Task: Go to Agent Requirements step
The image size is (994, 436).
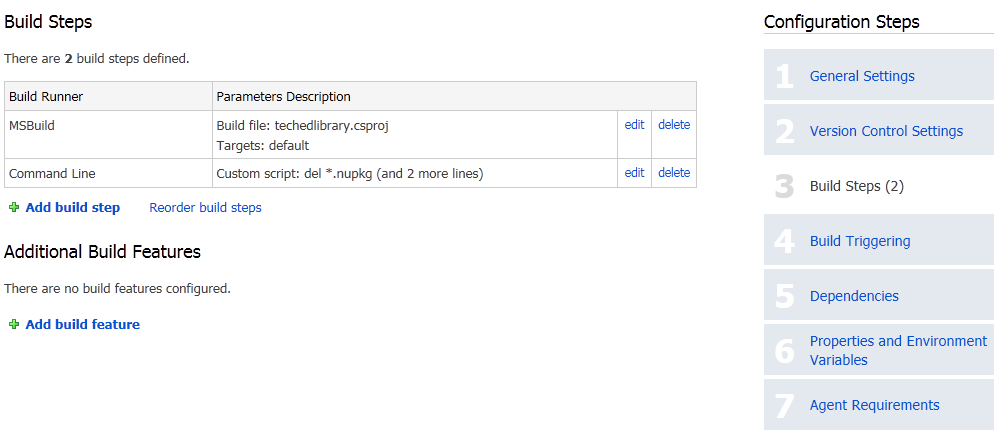Action: point(874,405)
